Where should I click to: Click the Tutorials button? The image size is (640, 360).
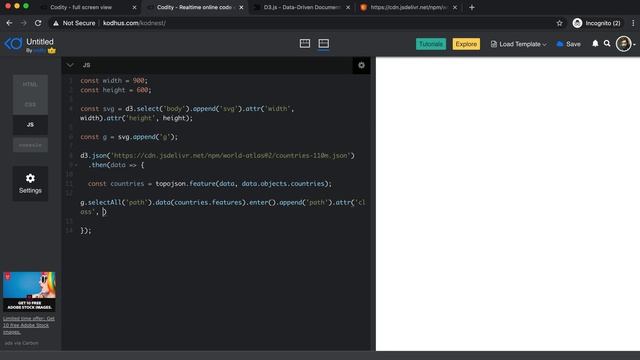tap(431, 44)
